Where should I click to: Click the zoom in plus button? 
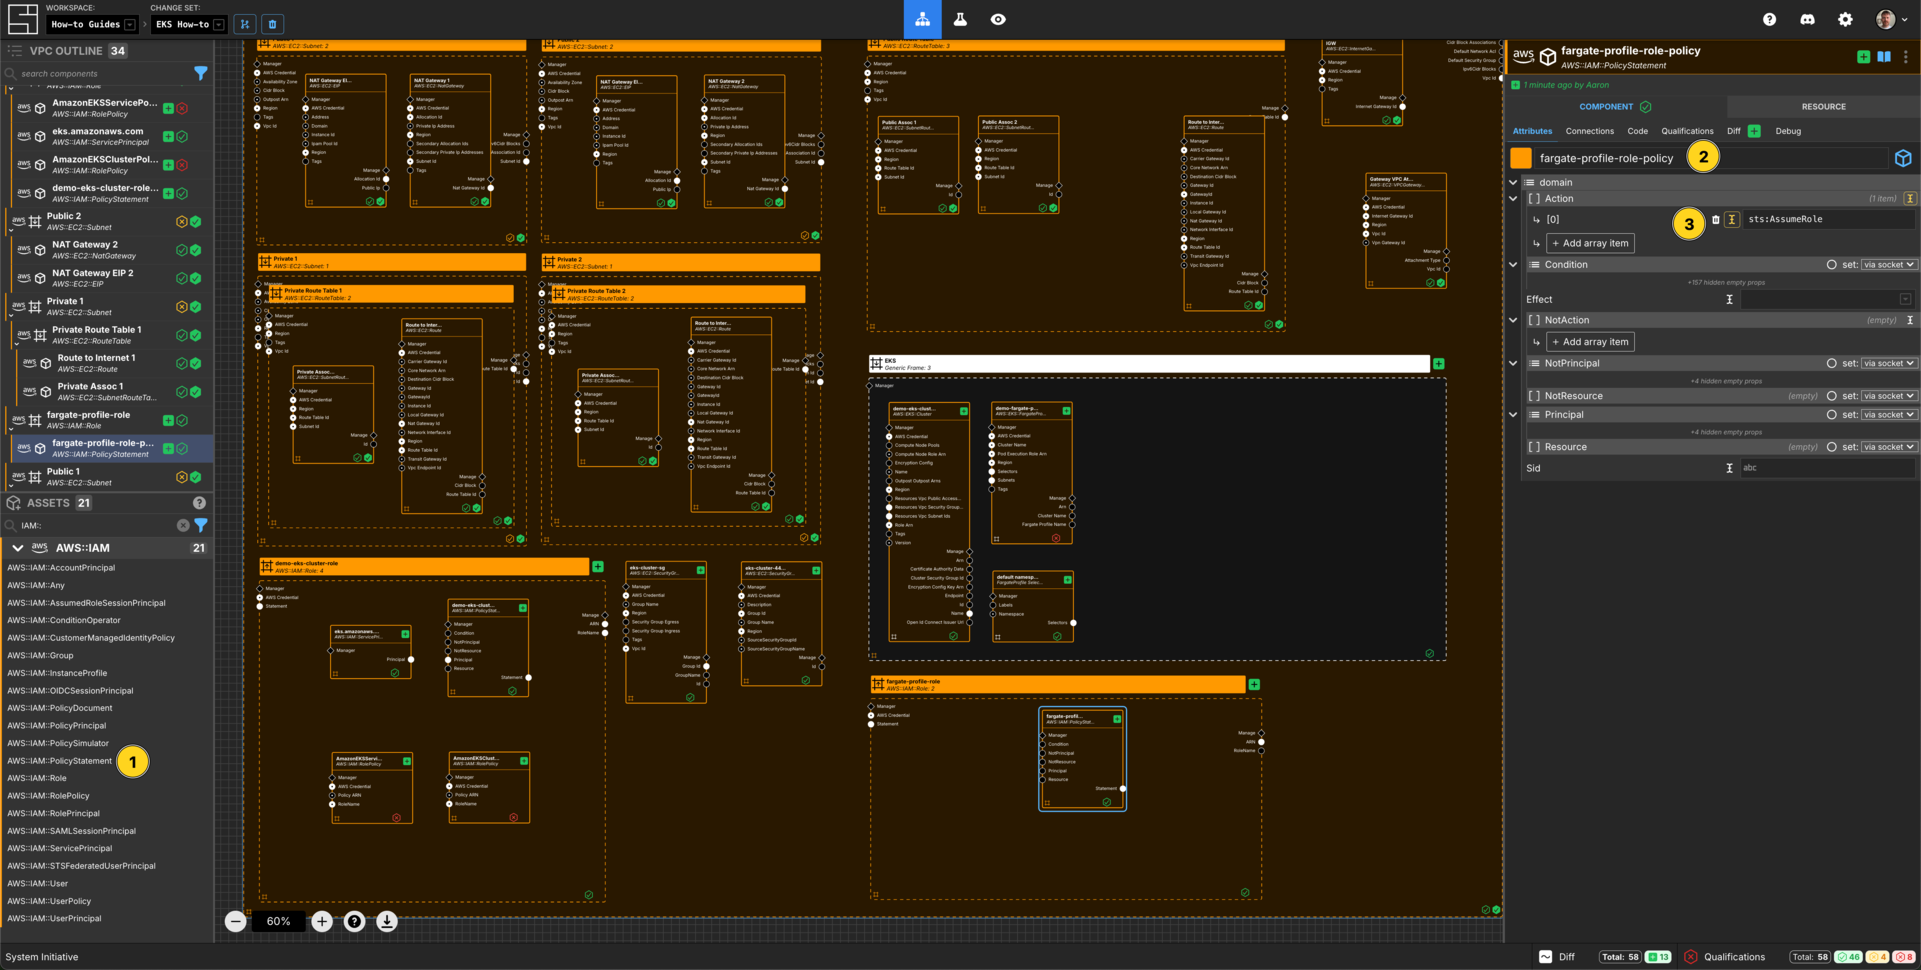[322, 921]
